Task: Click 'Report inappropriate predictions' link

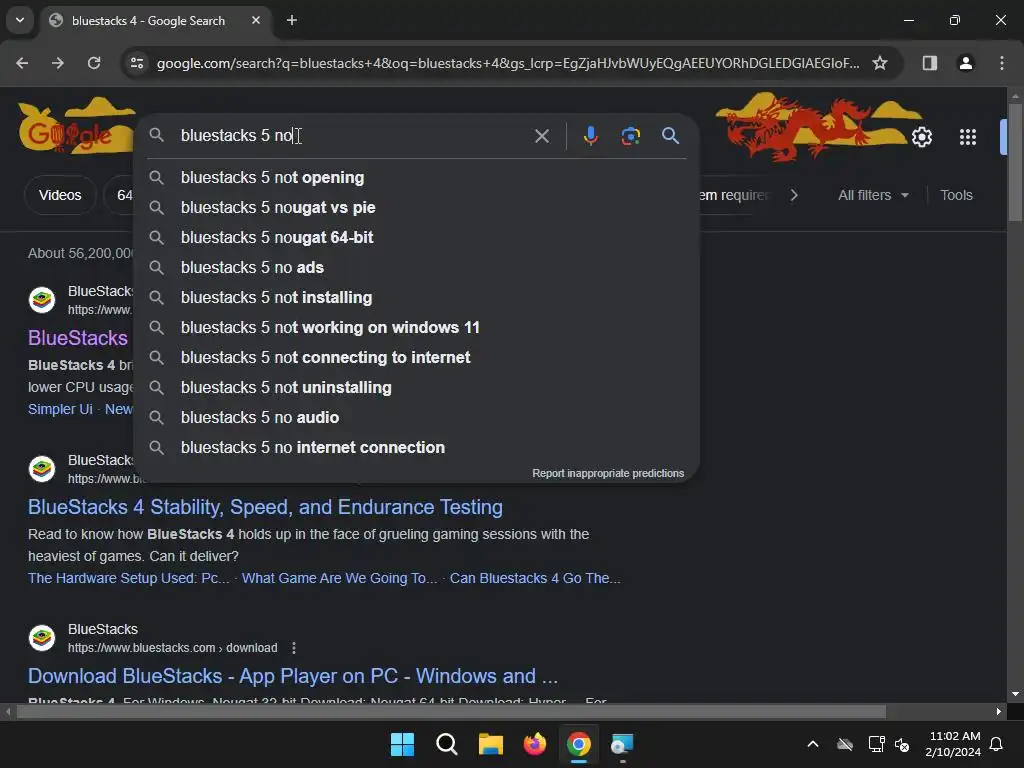Action: (608, 473)
